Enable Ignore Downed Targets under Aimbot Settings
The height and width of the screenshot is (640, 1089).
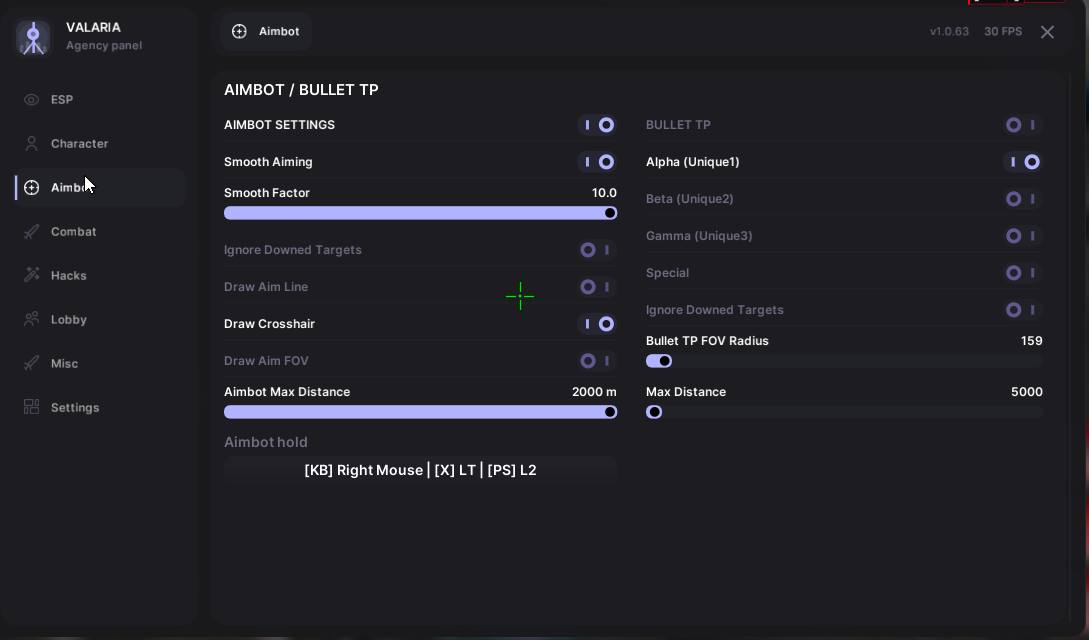point(597,250)
